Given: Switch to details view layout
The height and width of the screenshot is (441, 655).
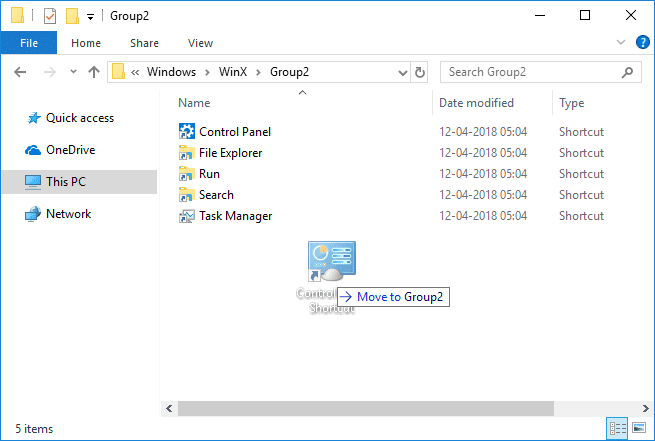Looking at the screenshot, I should pyautogui.click(x=618, y=428).
